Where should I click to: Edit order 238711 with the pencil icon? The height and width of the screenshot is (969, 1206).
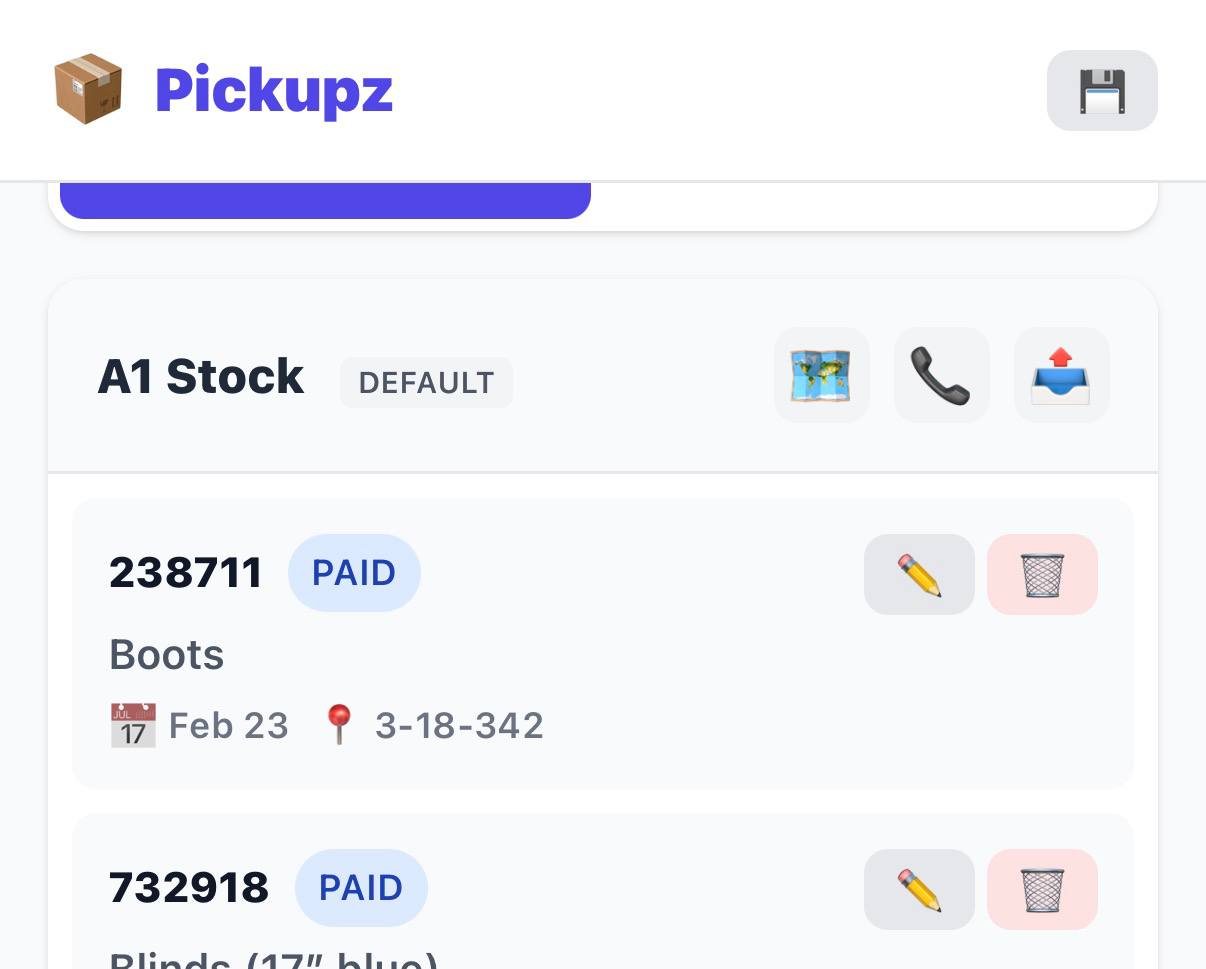pyautogui.click(x=919, y=574)
